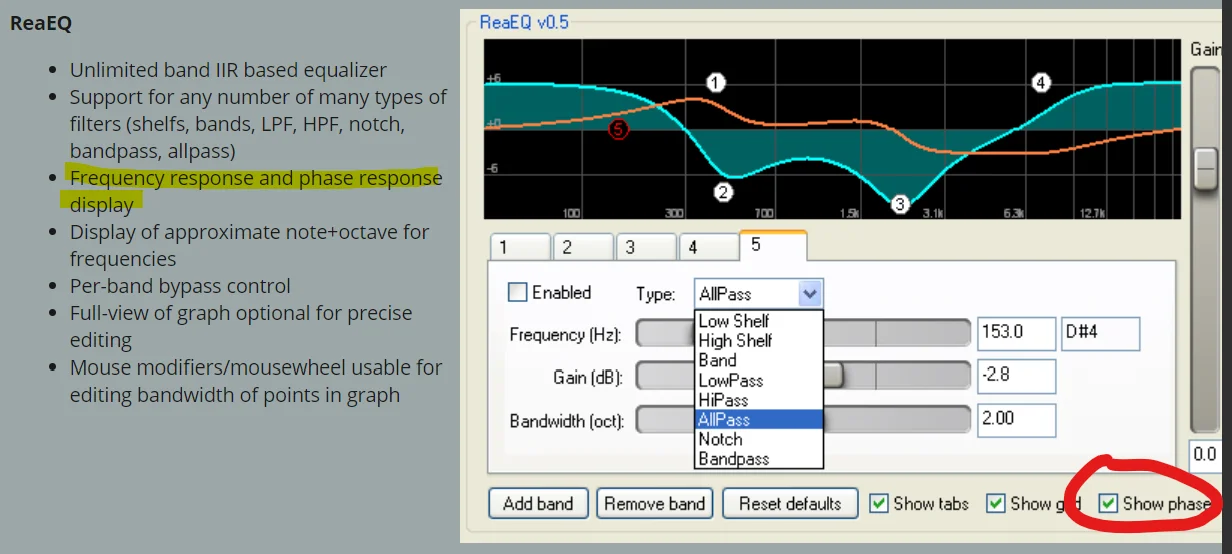Click the Add band button
The image size is (1232, 554).
click(538, 503)
